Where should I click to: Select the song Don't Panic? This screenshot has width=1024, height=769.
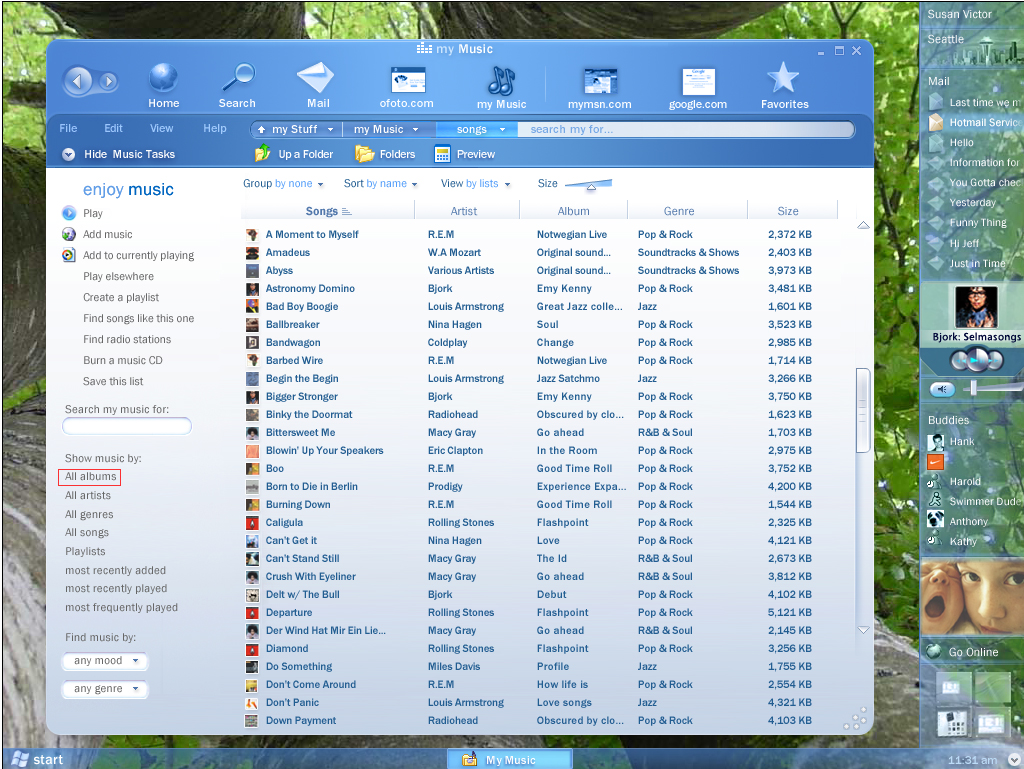pyautogui.click(x=292, y=702)
